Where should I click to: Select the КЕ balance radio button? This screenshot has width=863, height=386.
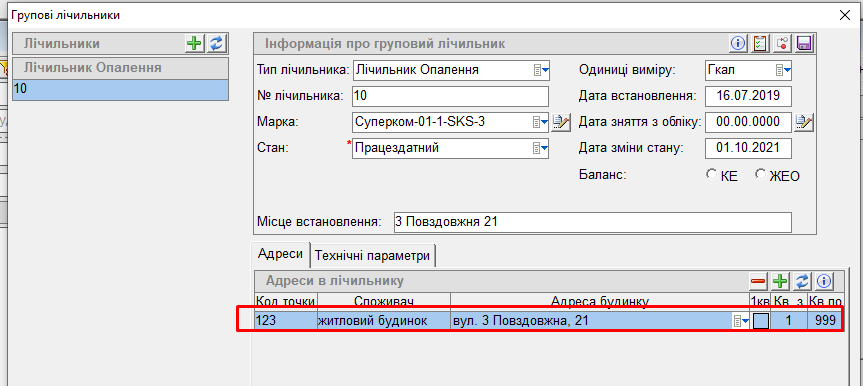pyautogui.click(x=711, y=175)
